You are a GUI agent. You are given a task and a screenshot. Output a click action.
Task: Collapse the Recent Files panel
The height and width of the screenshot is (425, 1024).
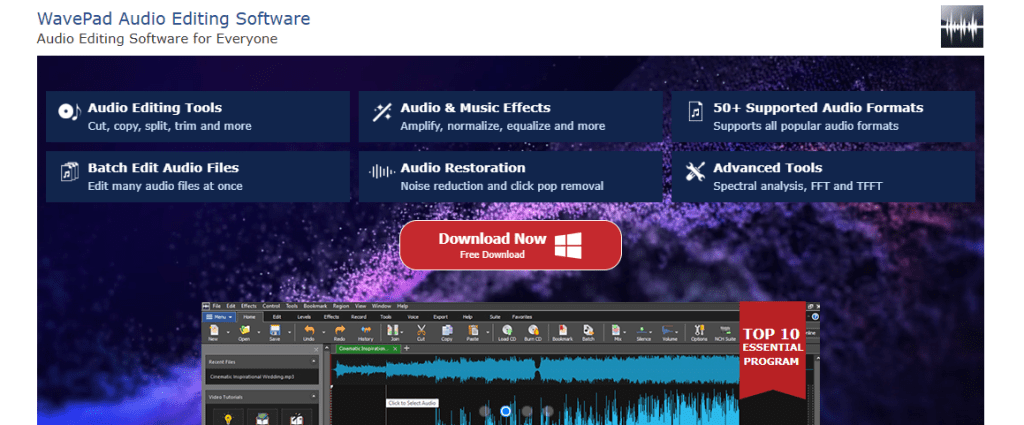click(313, 361)
